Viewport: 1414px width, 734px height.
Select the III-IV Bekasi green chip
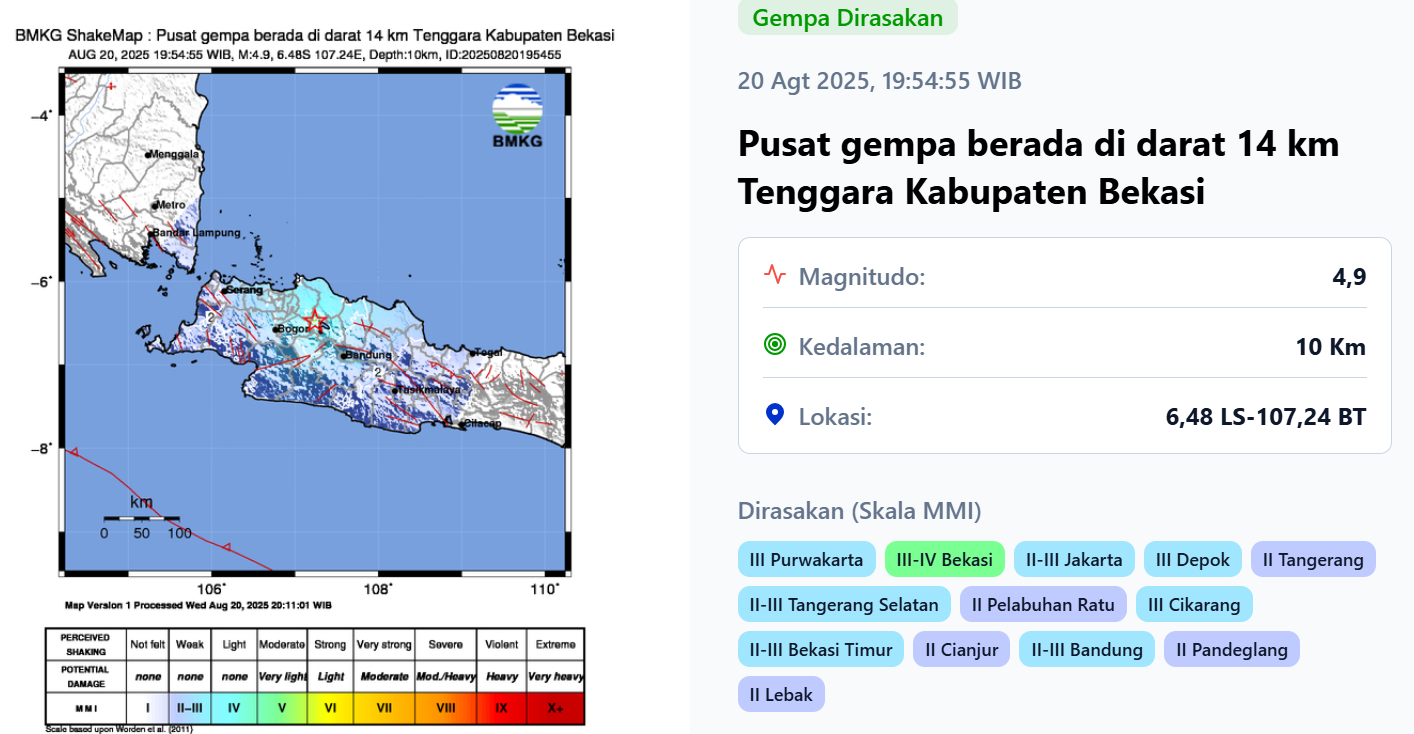pyautogui.click(x=944, y=559)
